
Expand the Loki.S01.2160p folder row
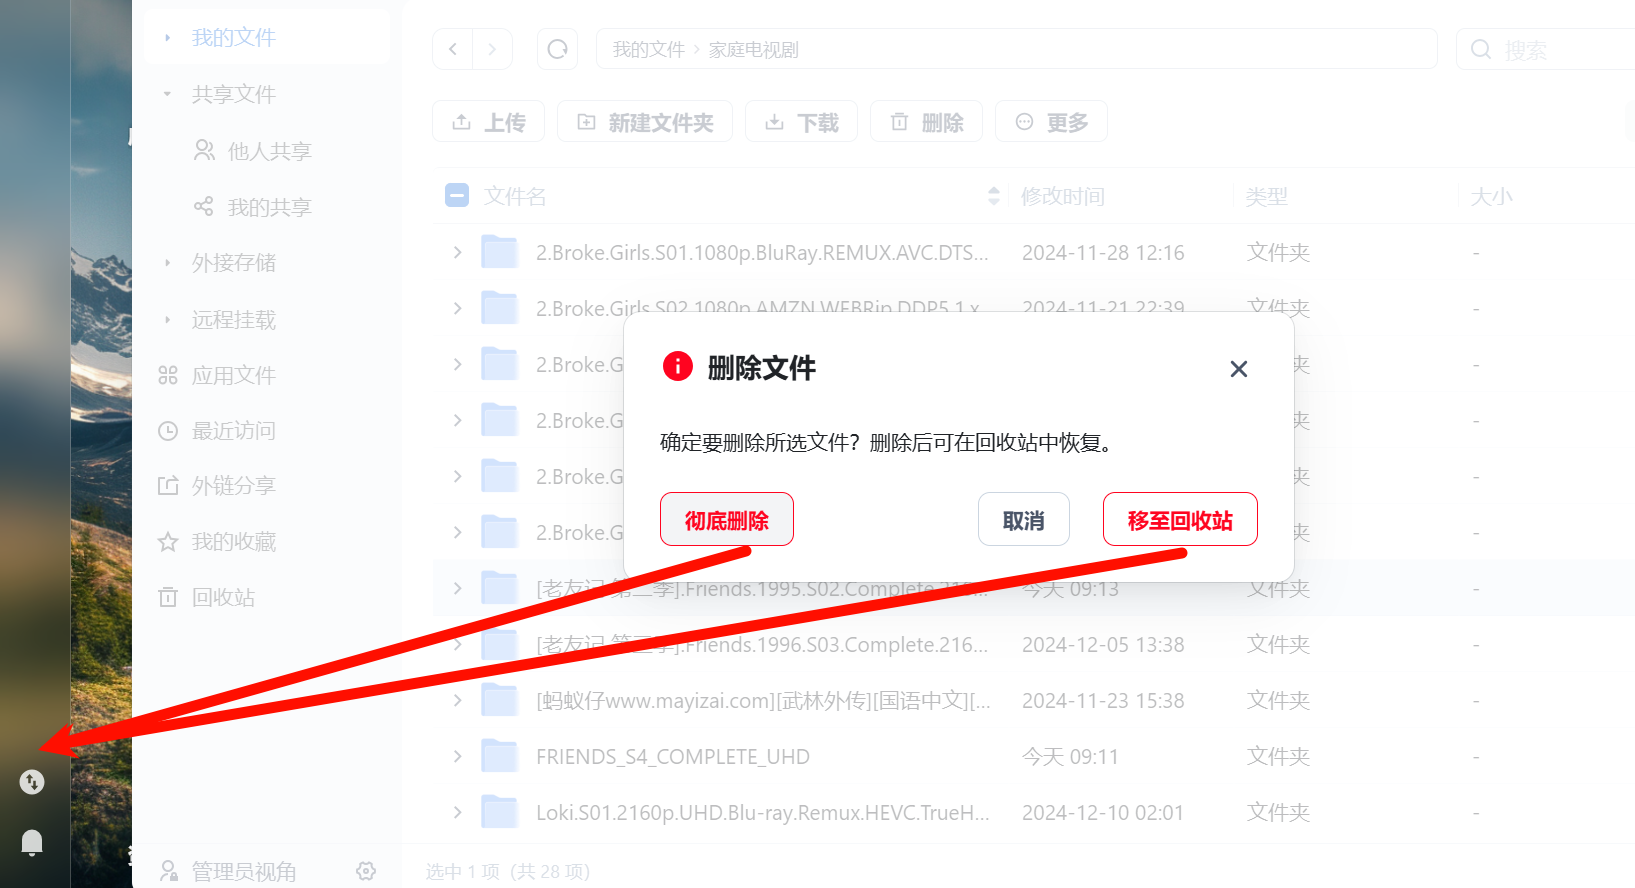pyautogui.click(x=457, y=812)
